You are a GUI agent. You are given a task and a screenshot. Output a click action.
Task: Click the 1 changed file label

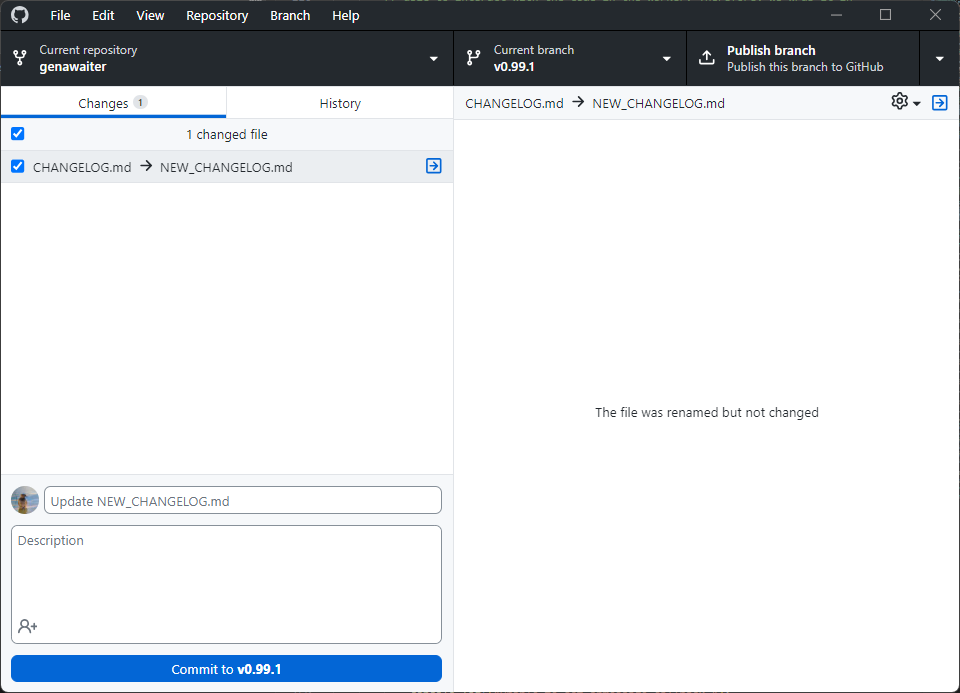(x=227, y=134)
